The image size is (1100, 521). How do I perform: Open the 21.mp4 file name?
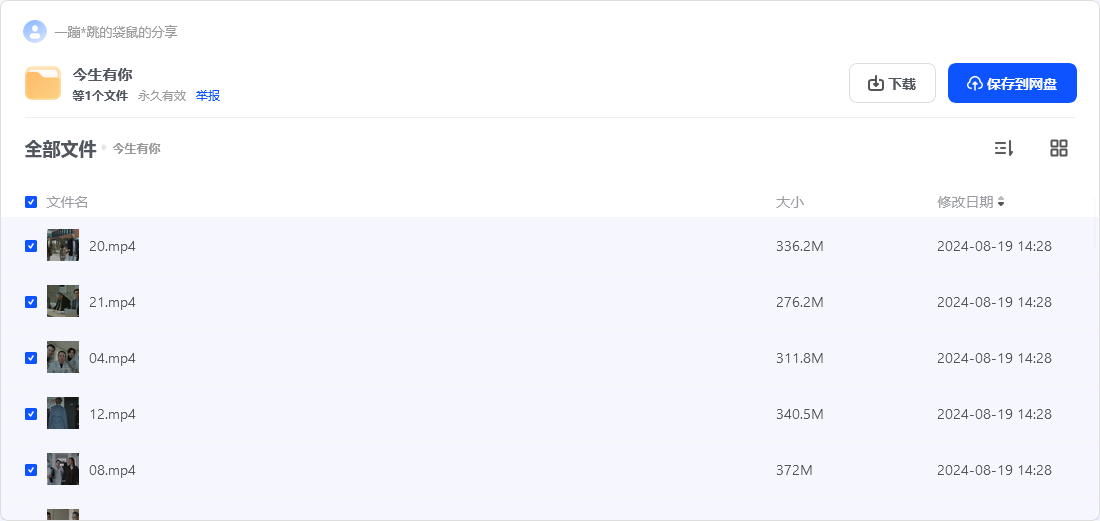pos(112,302)
